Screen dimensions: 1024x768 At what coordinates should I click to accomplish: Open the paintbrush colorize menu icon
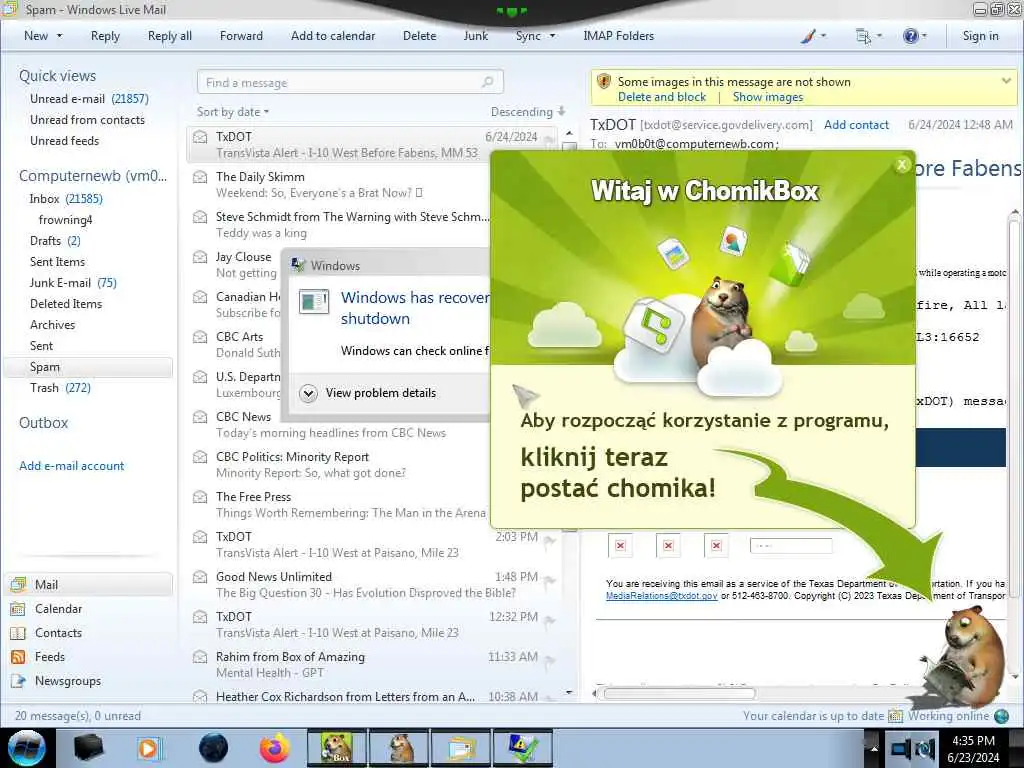(808, 37)
